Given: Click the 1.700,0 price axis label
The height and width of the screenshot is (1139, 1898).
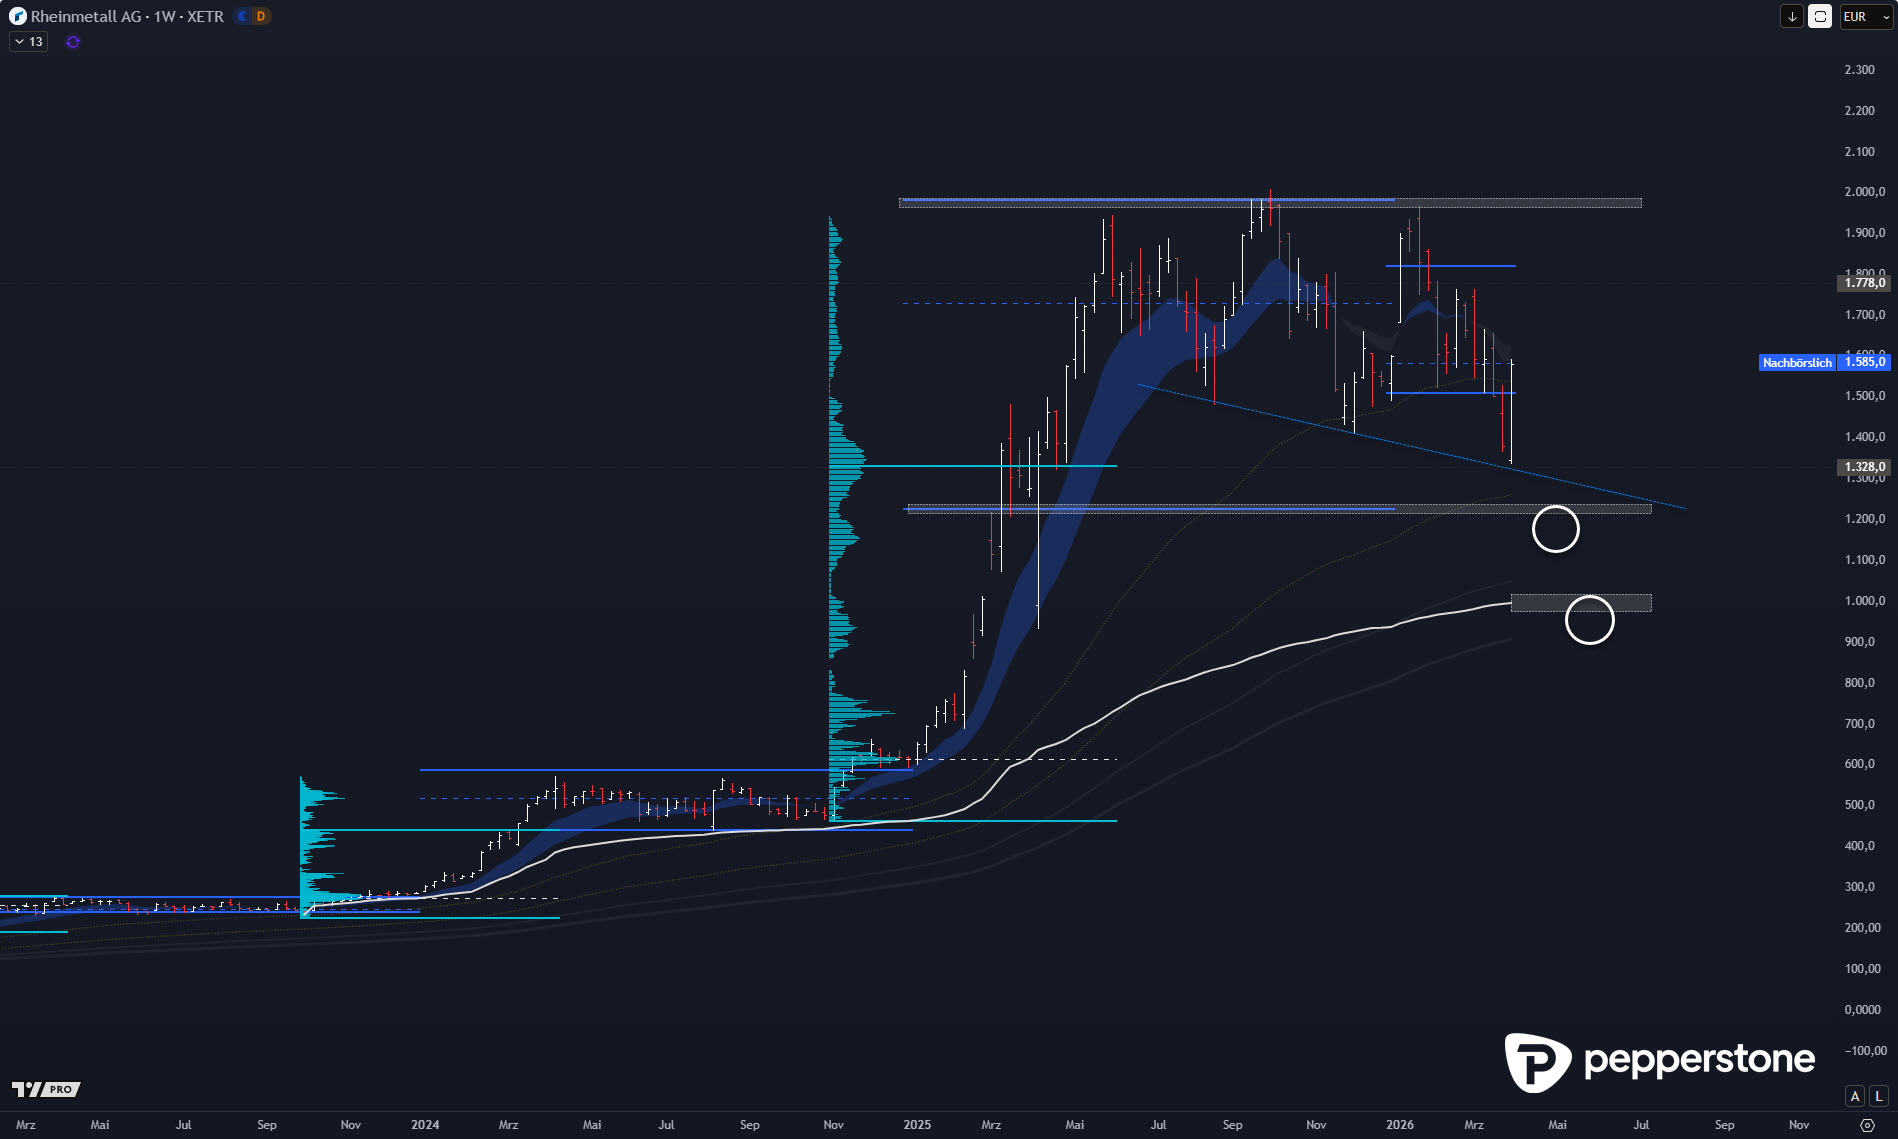Looking at the screenshot, I should click(x=1865, y=315).
